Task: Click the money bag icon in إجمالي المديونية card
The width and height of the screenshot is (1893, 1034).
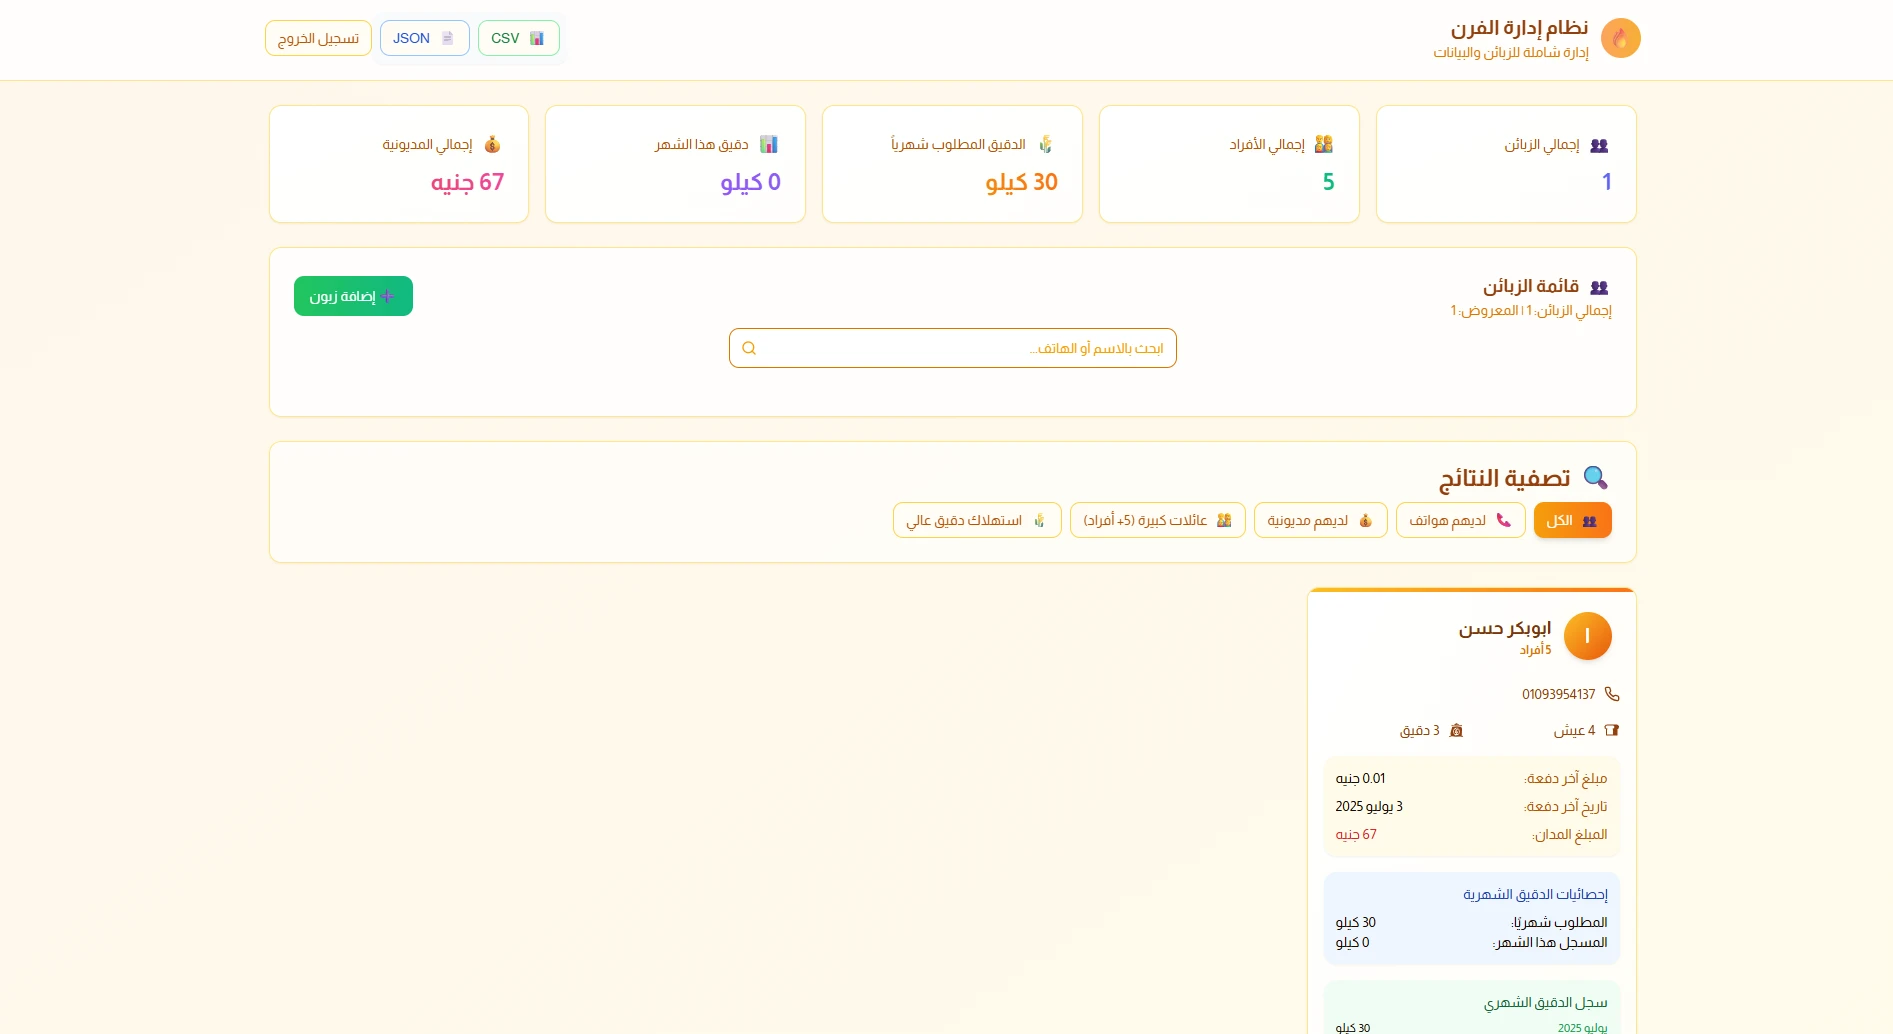Action: coord(492,145)
